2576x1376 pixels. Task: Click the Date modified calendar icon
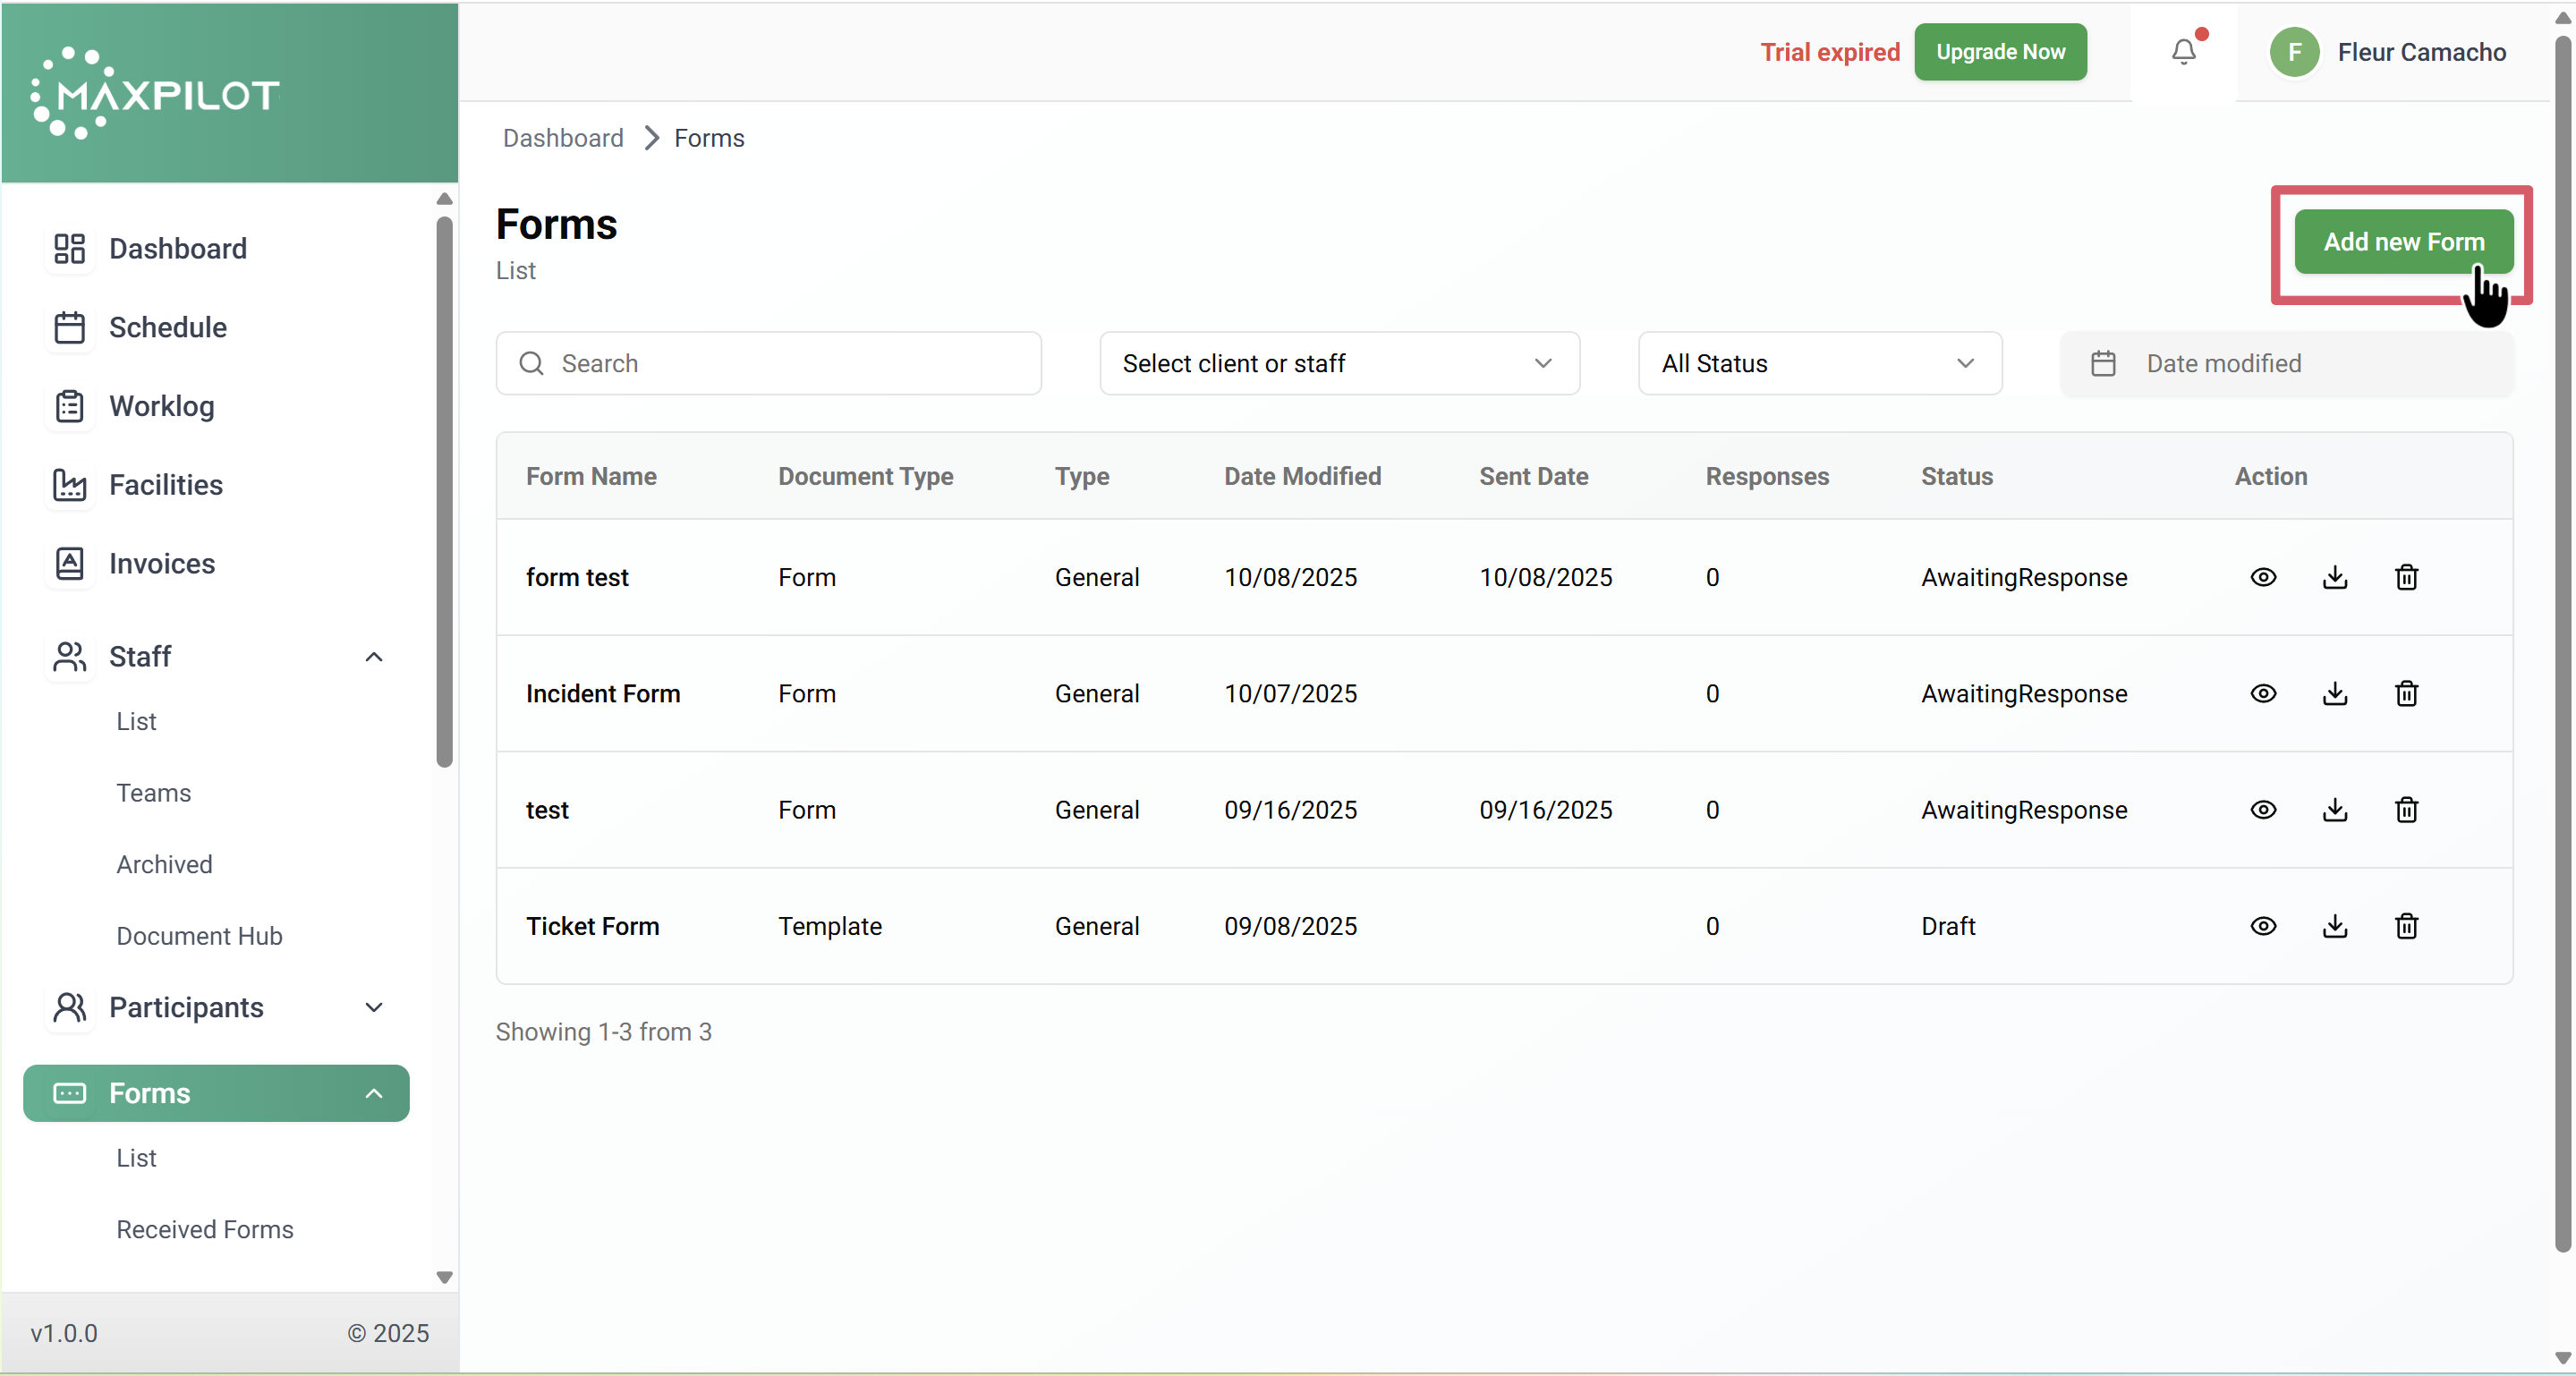[x=2102, y=364]
